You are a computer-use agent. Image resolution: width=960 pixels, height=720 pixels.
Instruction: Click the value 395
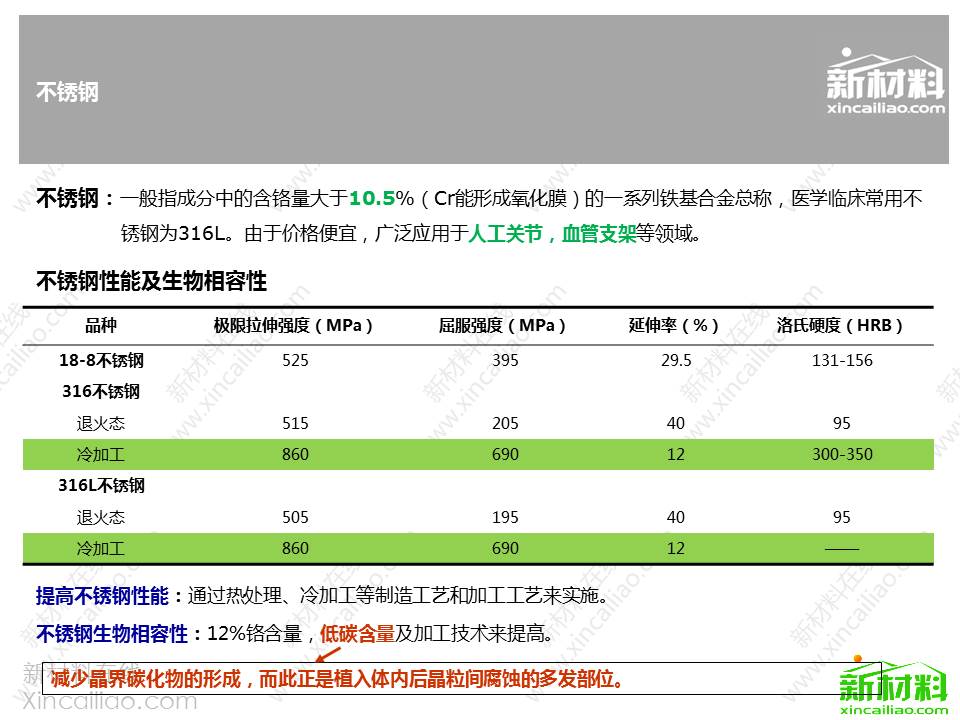(505, 361)
